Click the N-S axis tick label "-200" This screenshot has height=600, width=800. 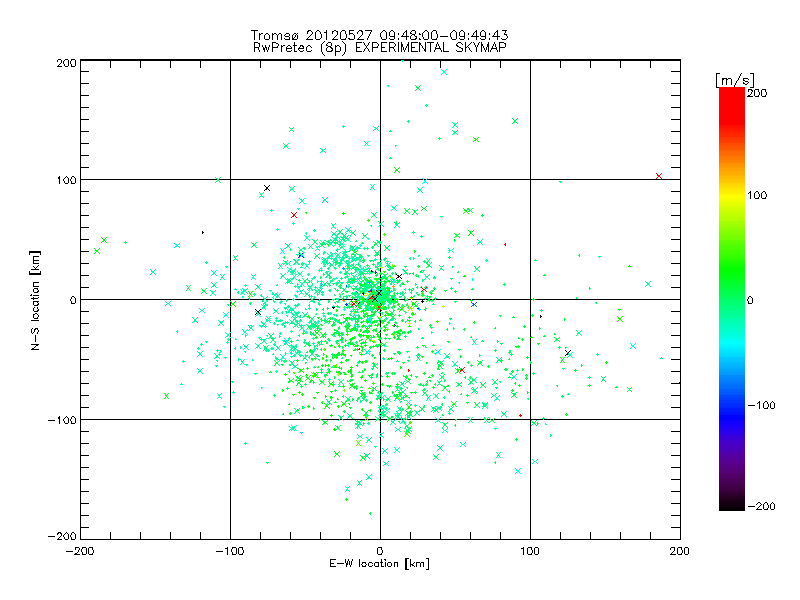click(x=62, y=536)
